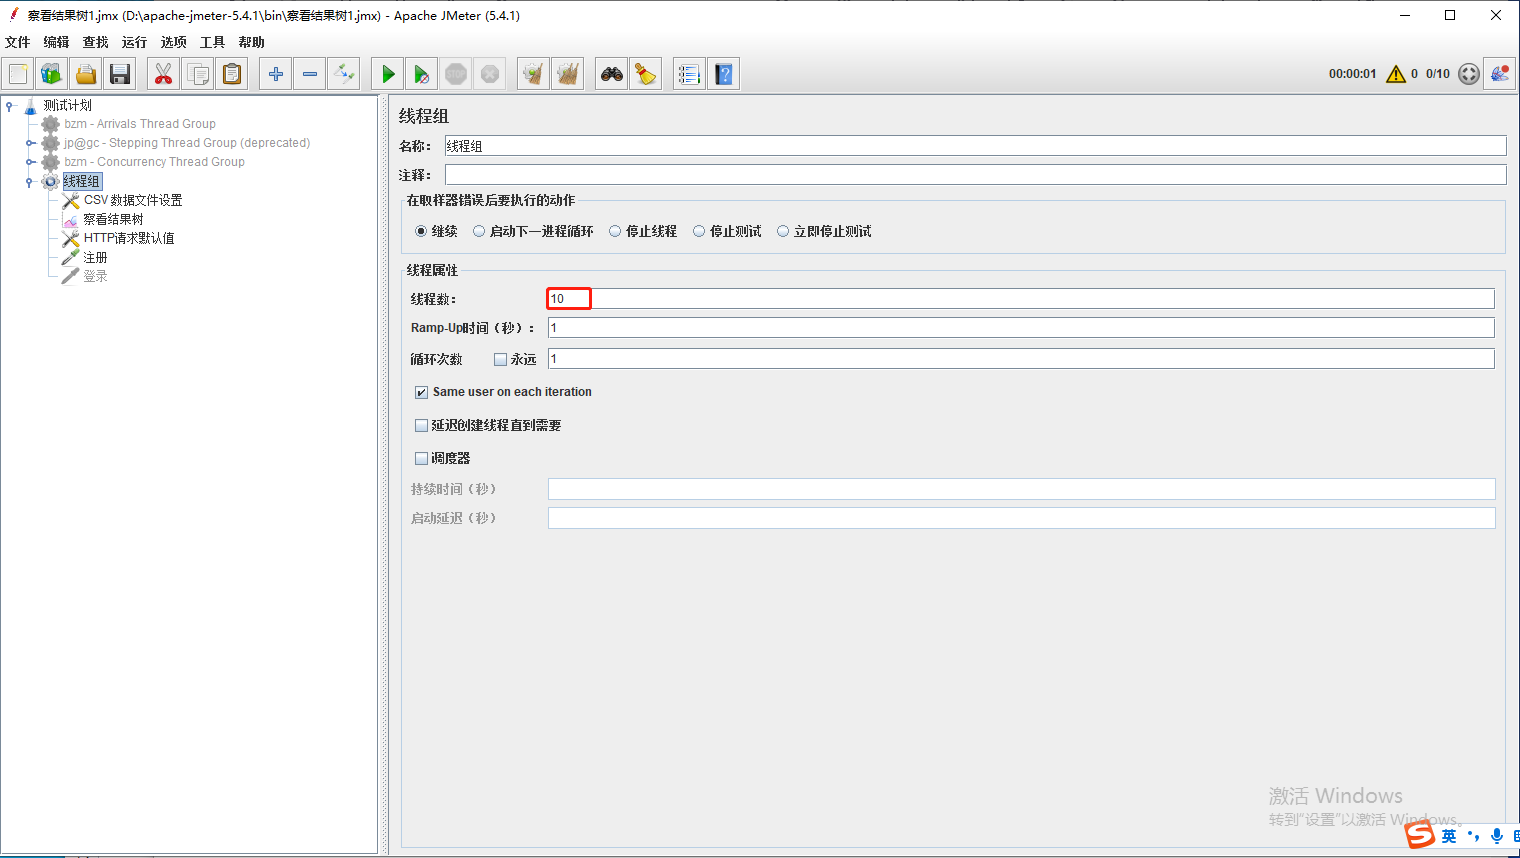Click the Cut scissors icon
1520x858 pixels.
point(163,74)
